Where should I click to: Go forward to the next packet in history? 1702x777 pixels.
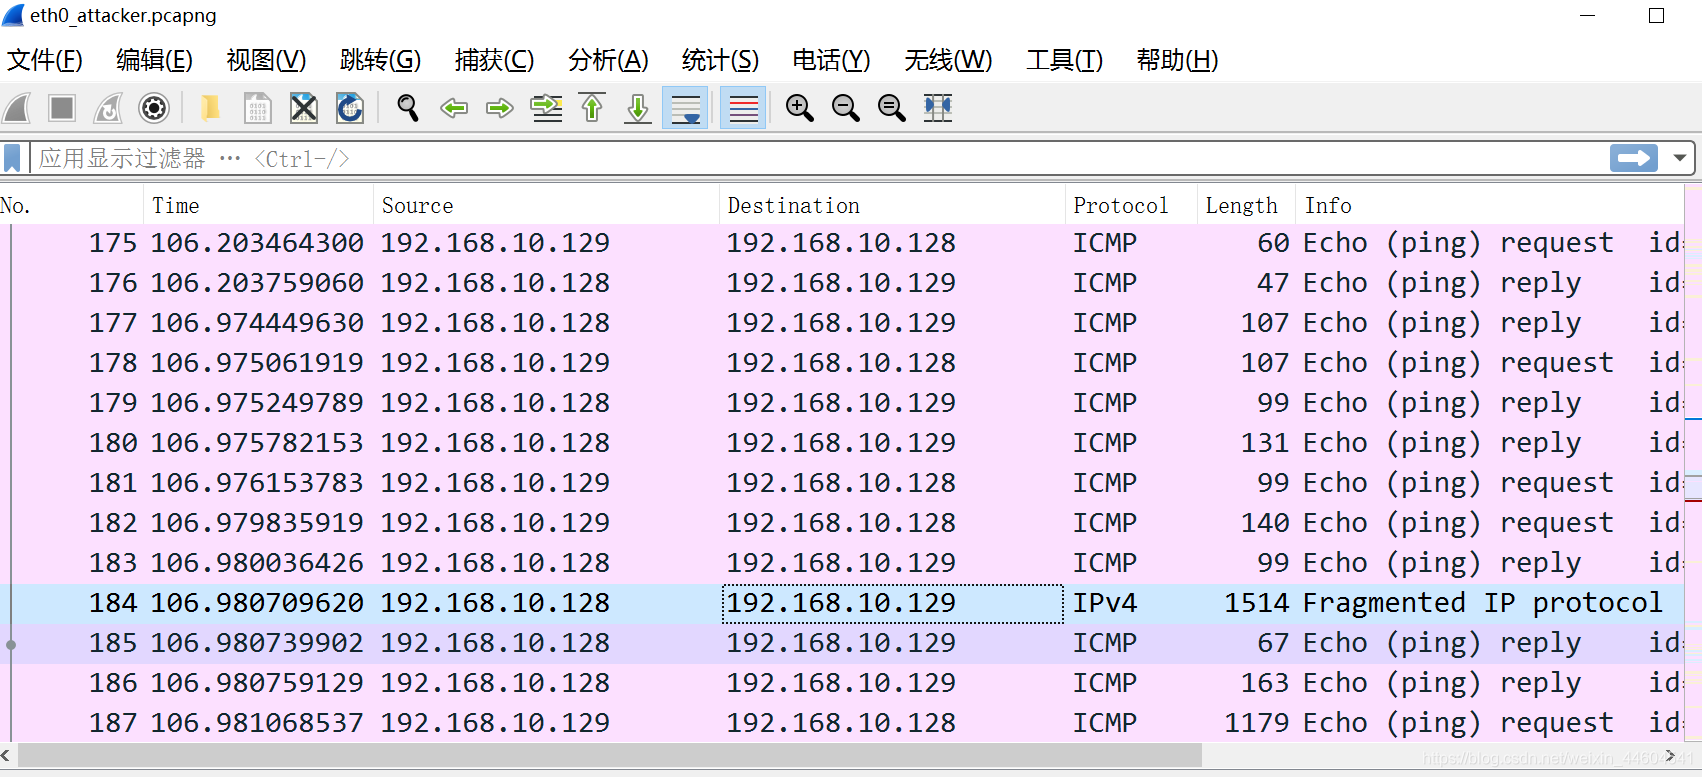[500, 107]
